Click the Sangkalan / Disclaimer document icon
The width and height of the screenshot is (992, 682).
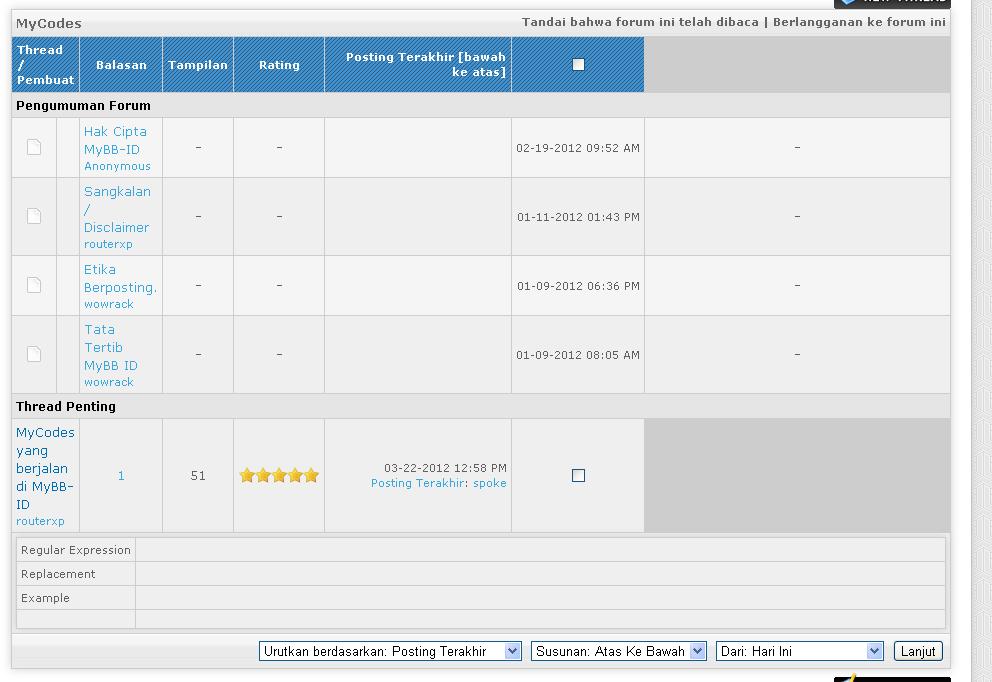pyautogui.click(x=34, y=217)
